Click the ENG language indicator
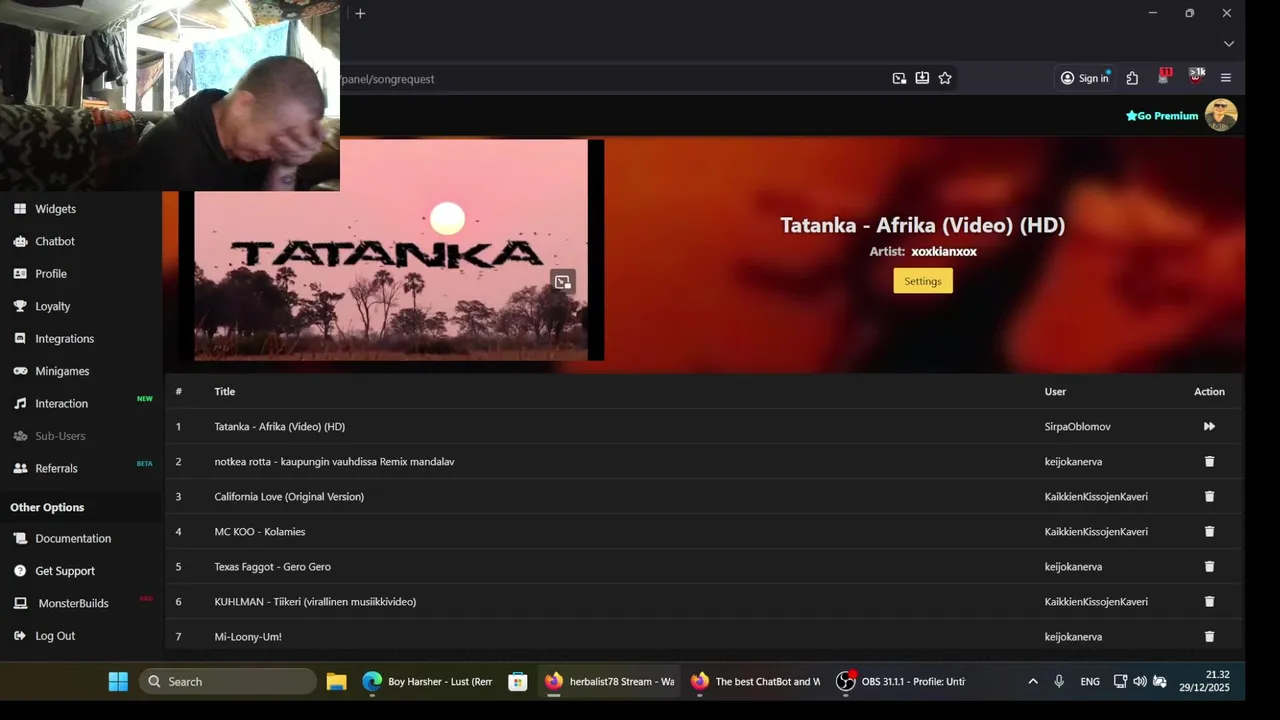 point(1090,681)
